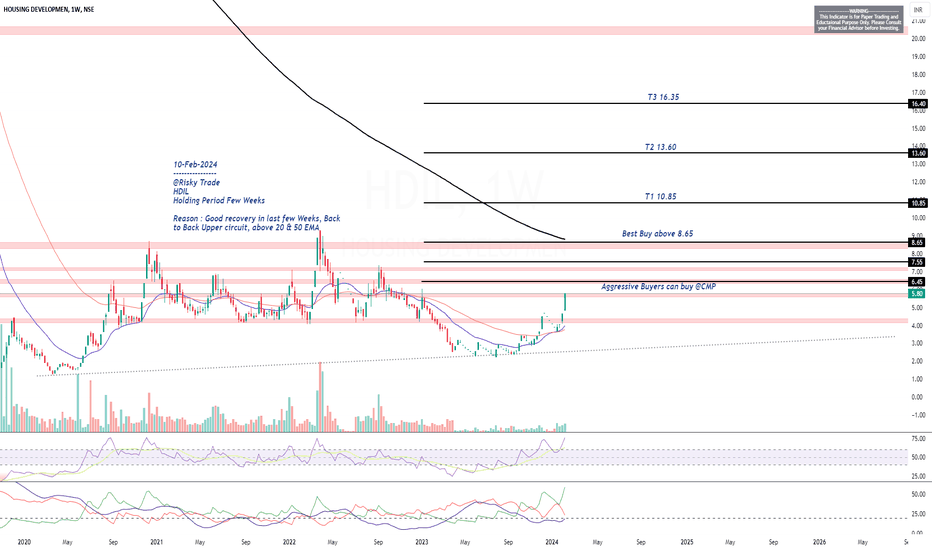Click the -1.00 price scale label
This screenshot has width=932, height=550.
point(918,415)
